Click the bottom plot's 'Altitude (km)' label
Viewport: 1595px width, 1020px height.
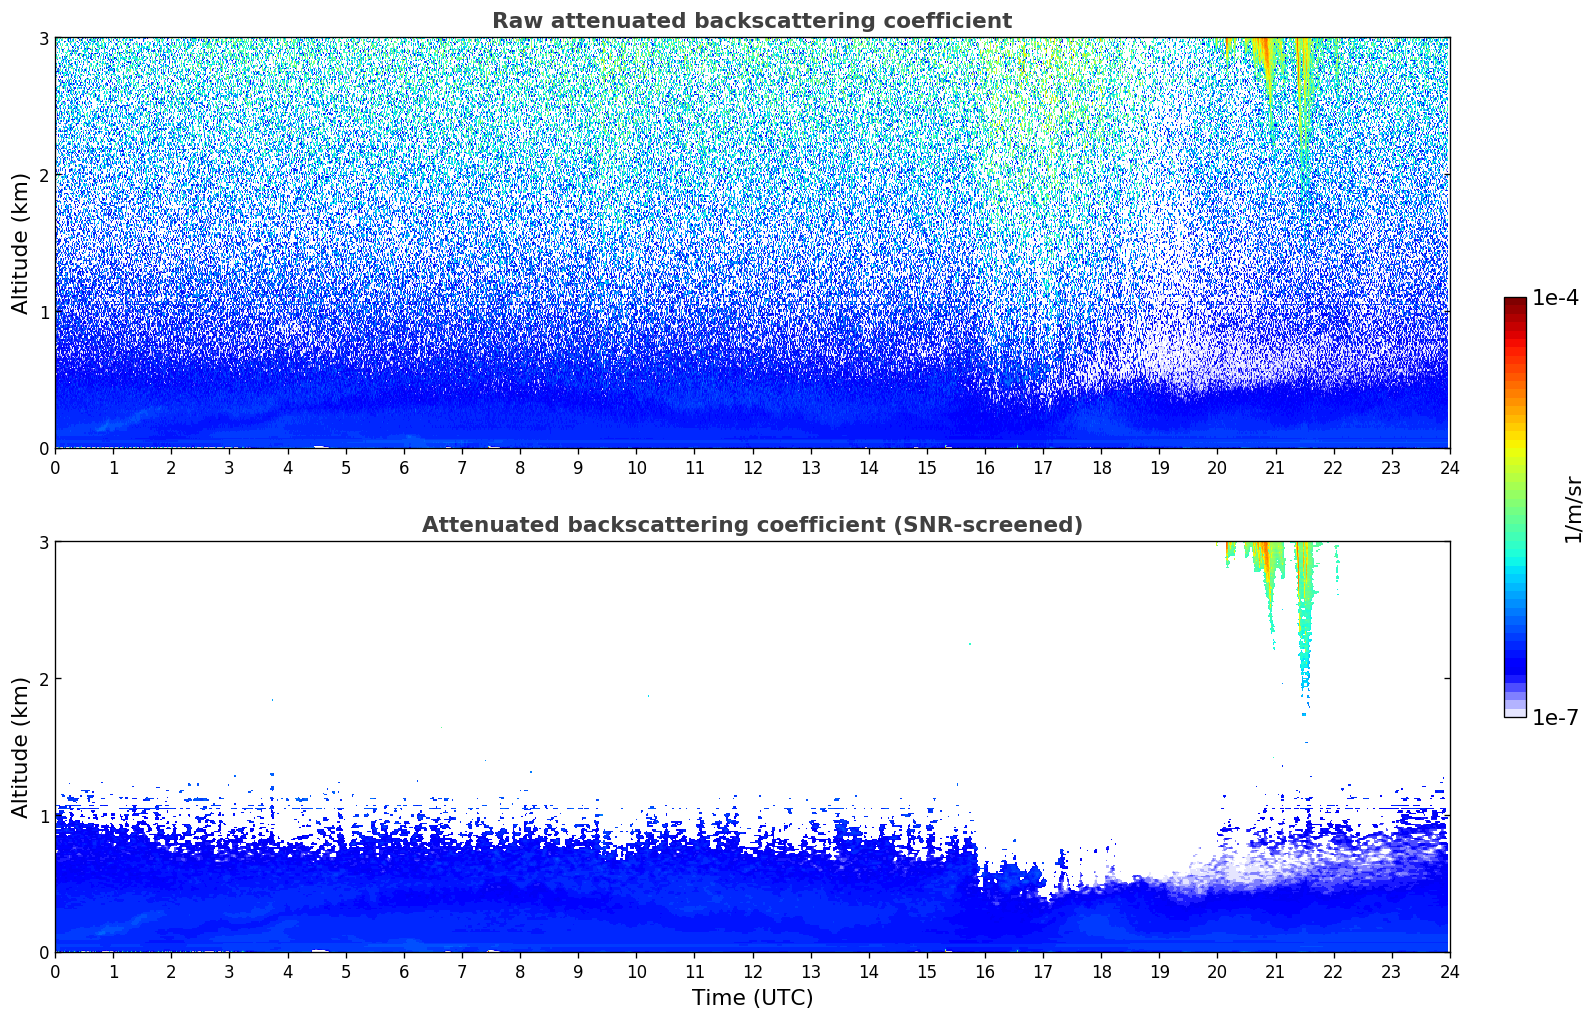coord(20,747)
